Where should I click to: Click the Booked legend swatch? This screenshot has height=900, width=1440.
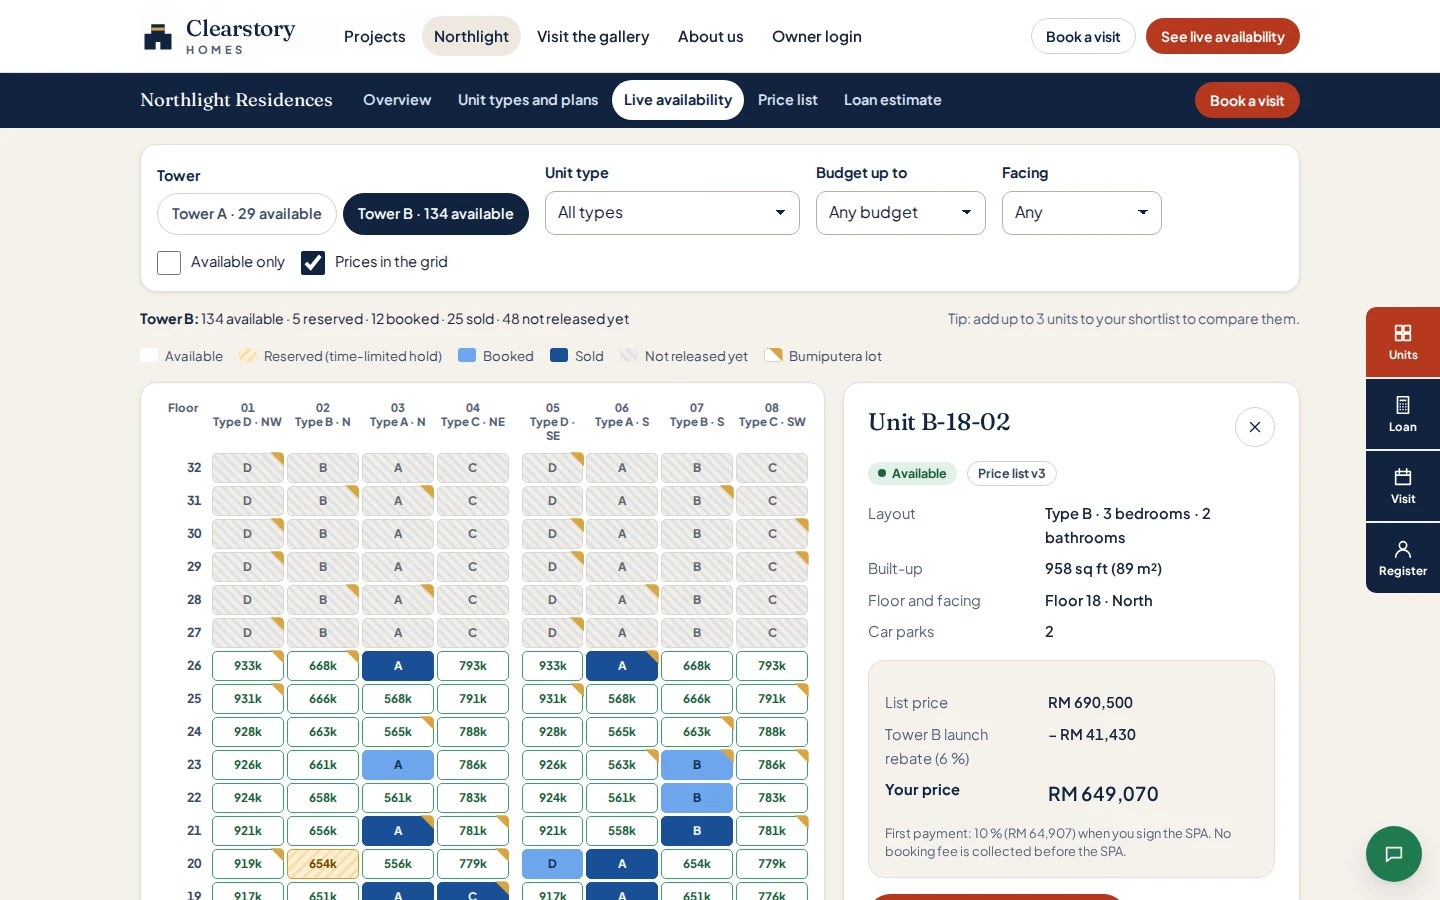click(467, 355)
